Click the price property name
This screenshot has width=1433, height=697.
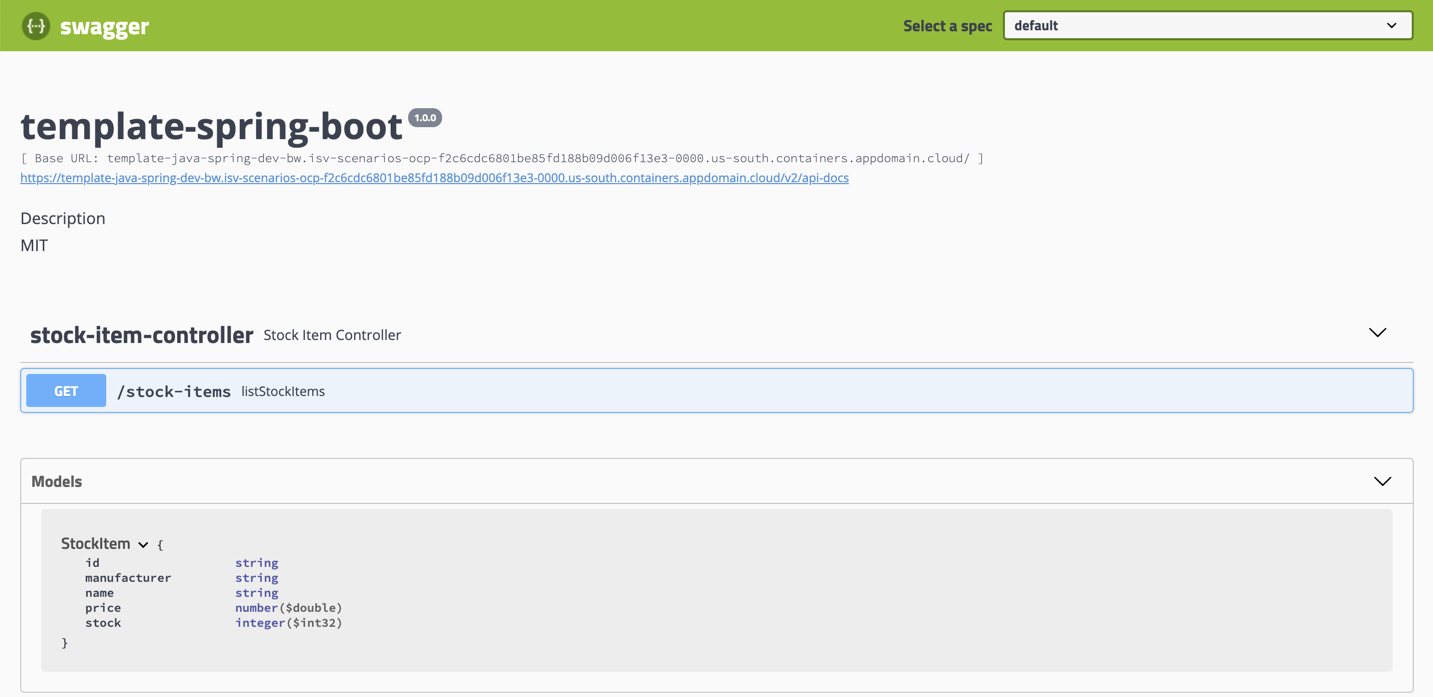(103, 608)
